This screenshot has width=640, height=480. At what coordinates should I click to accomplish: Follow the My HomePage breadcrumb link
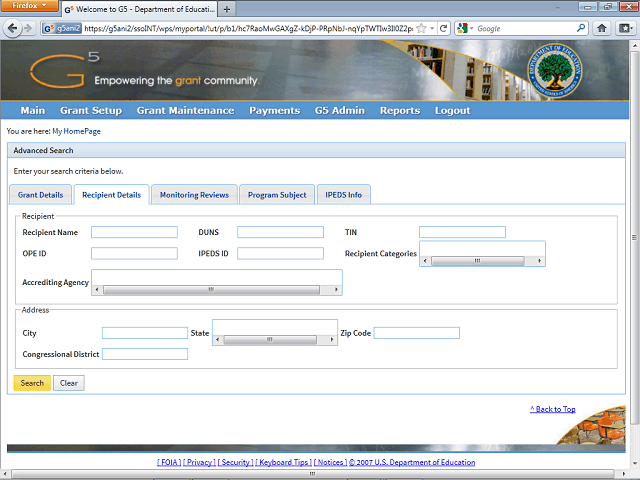(x=76, y=131)
